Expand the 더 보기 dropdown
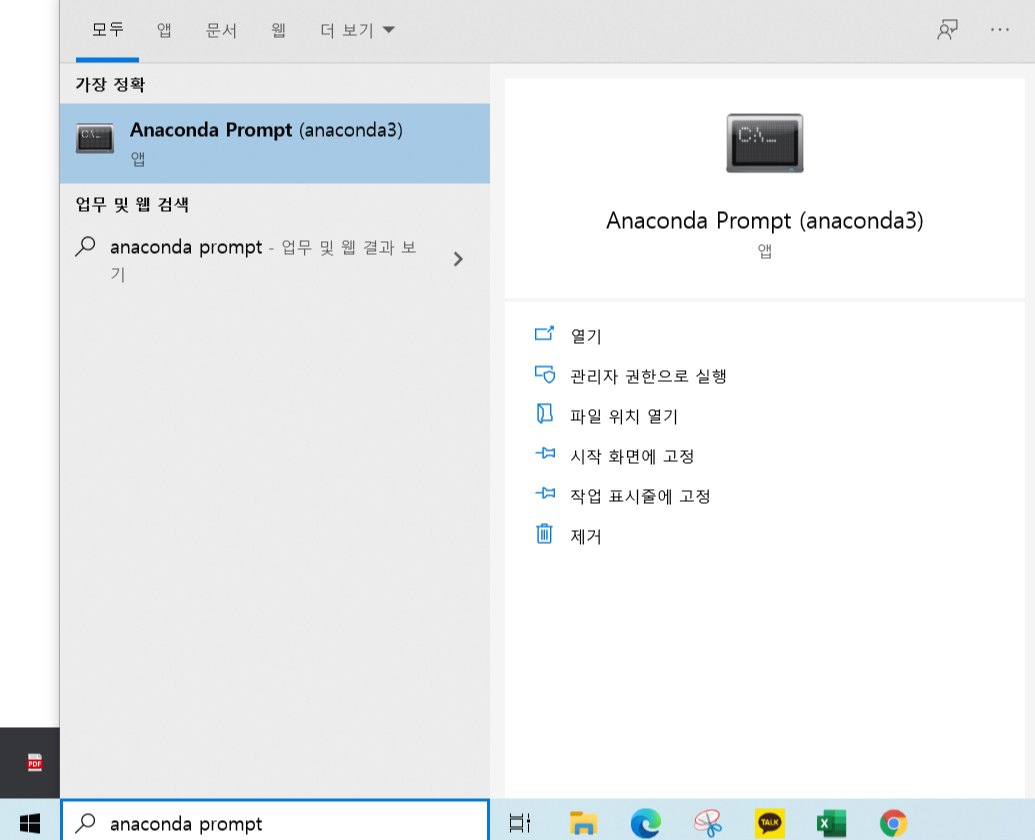The height and width of the screenshot is (840, 1035). tap(357, 30)
